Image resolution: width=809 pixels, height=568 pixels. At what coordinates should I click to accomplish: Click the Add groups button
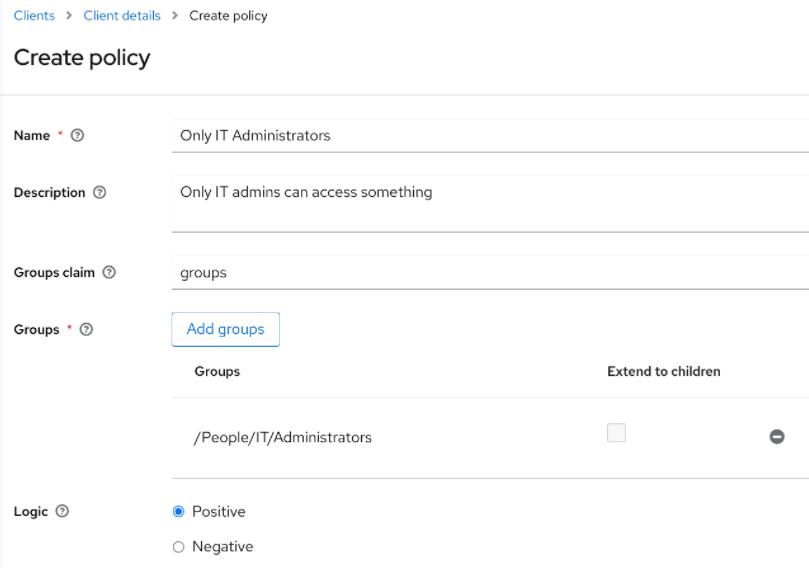[225, 329]
